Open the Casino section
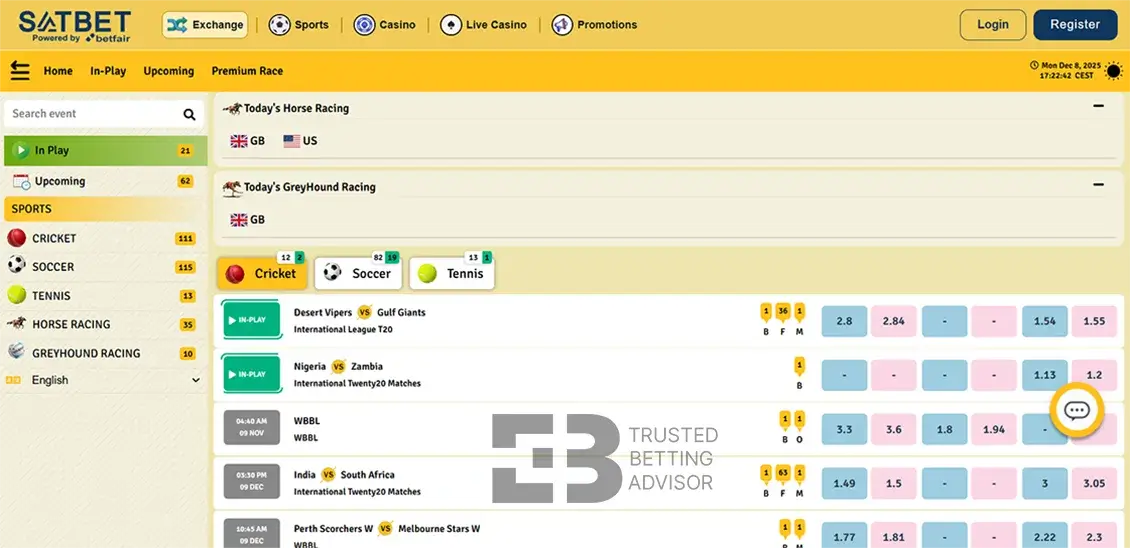Image resolution: width=1130 pixels, height=548 pixels. [384, 25]
